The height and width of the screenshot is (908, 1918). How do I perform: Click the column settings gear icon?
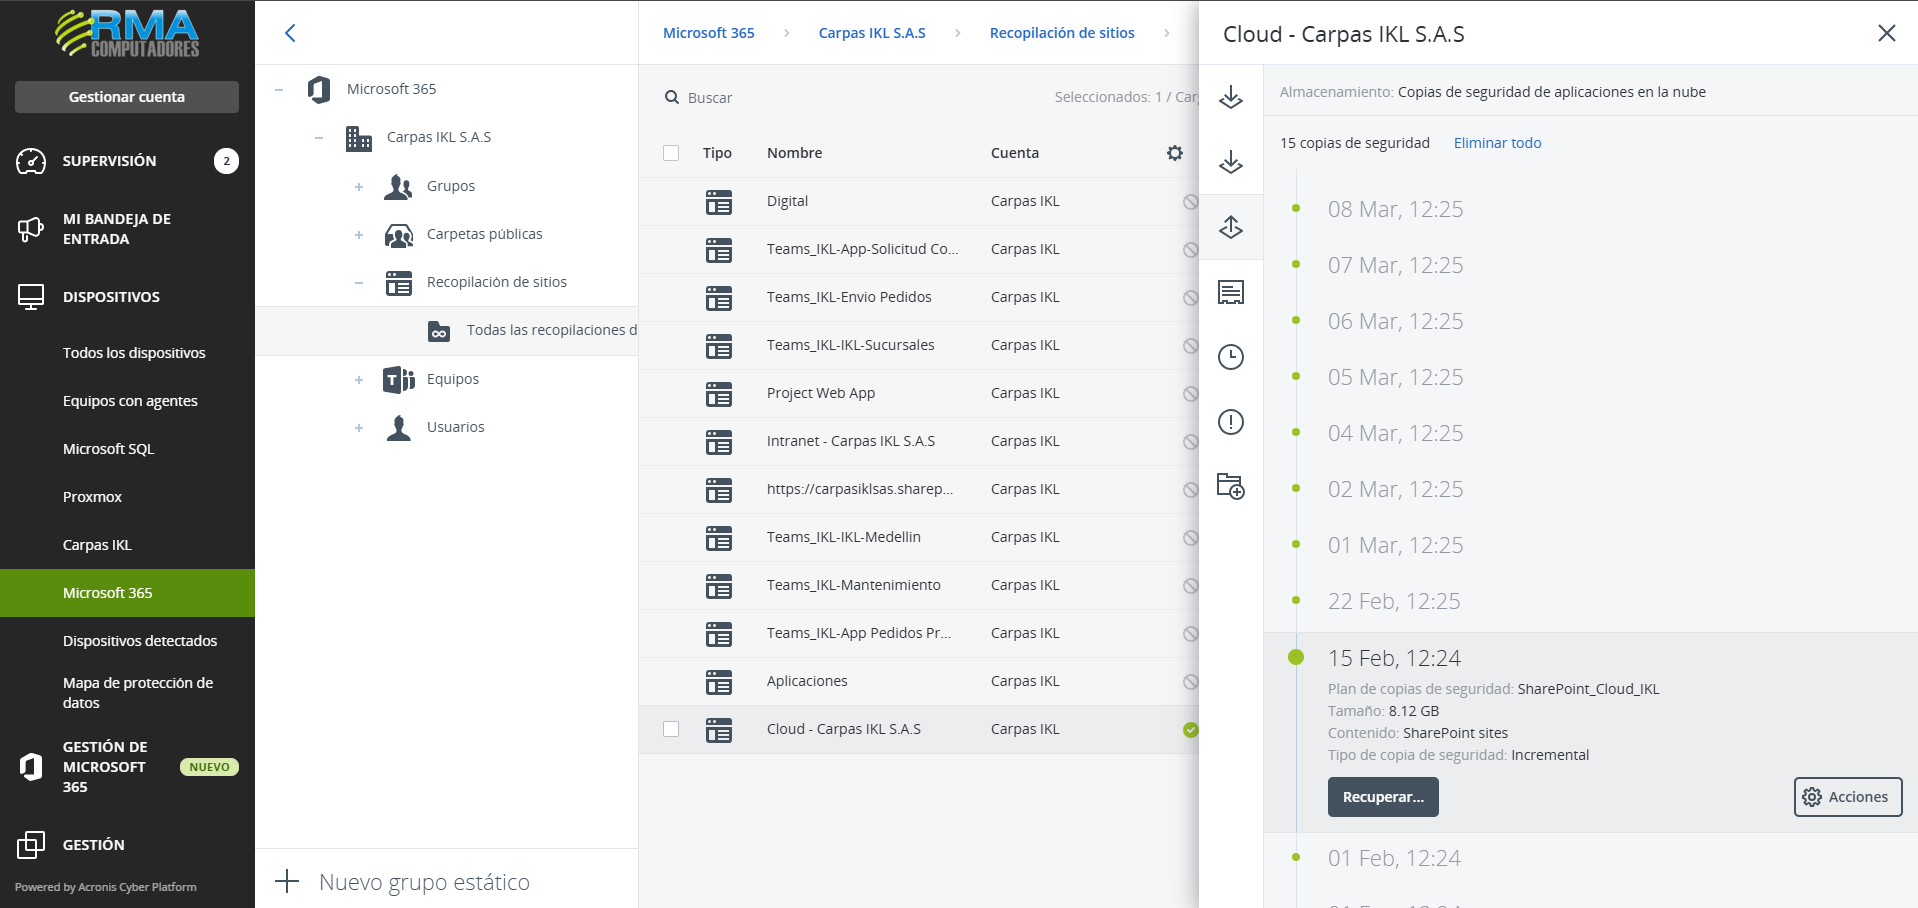1174,153
